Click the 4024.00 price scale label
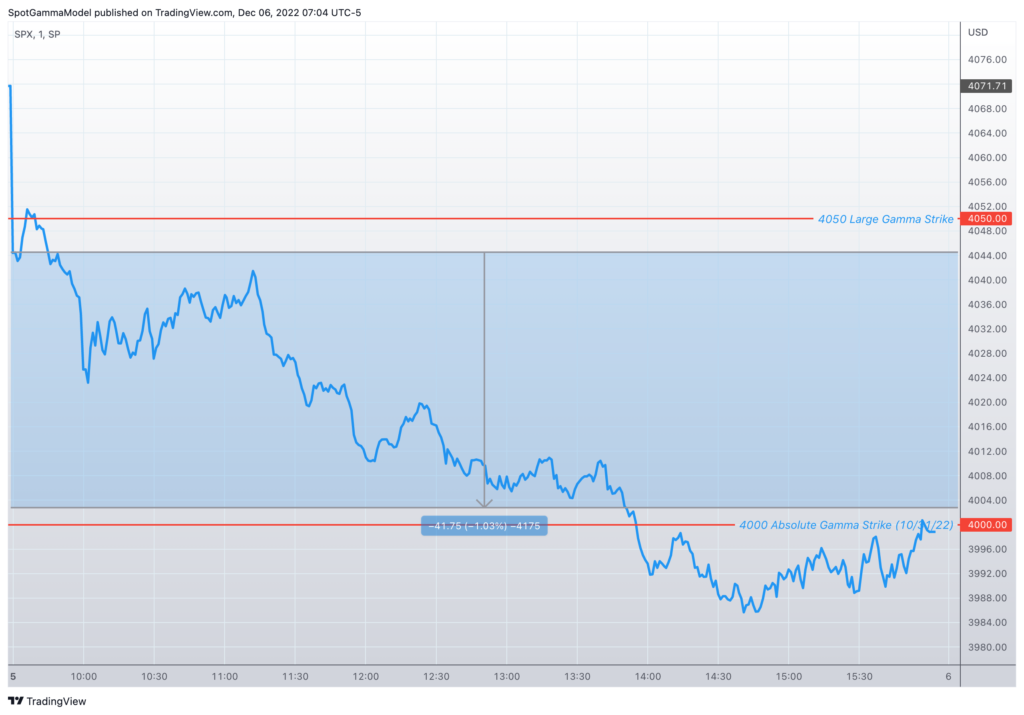 coord(985,378)
